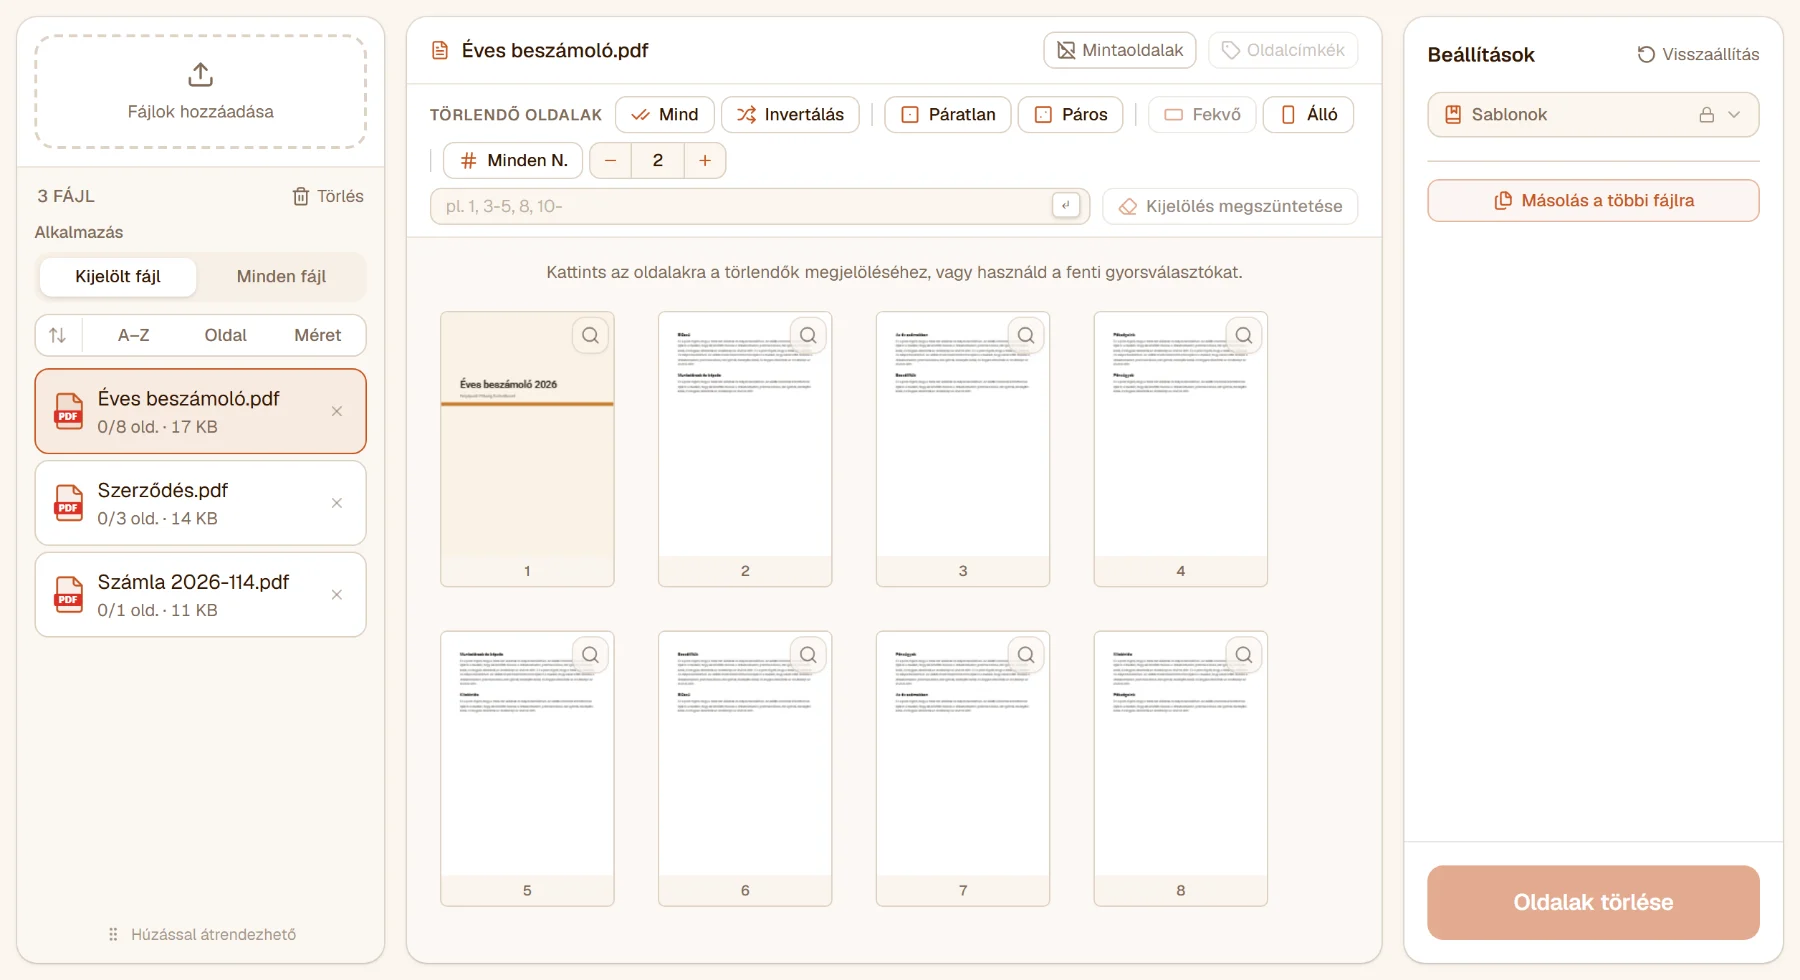
Task: Invert selection with Invertálás
Action: click(x=790, y=114)
